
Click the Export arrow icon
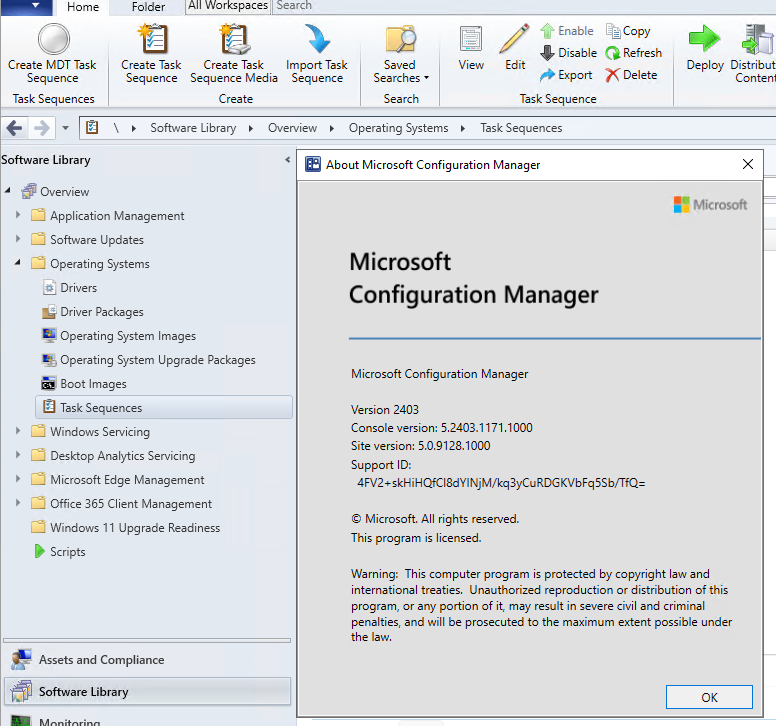(x=547, y=75)
